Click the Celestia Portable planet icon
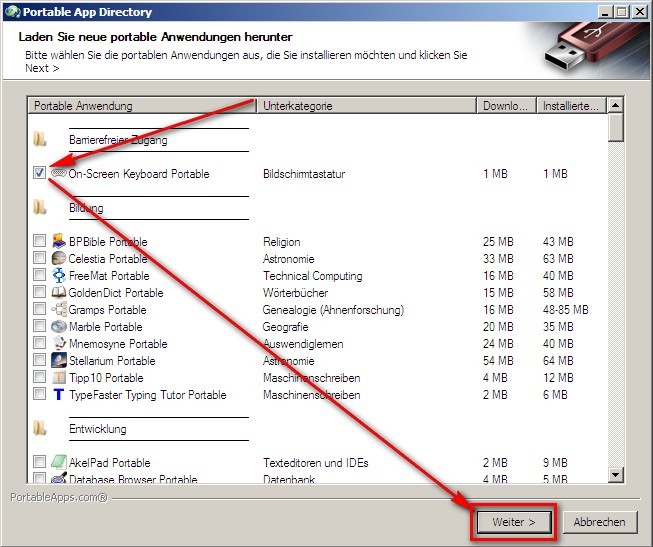653x547 pixels. tap(59, 258)
